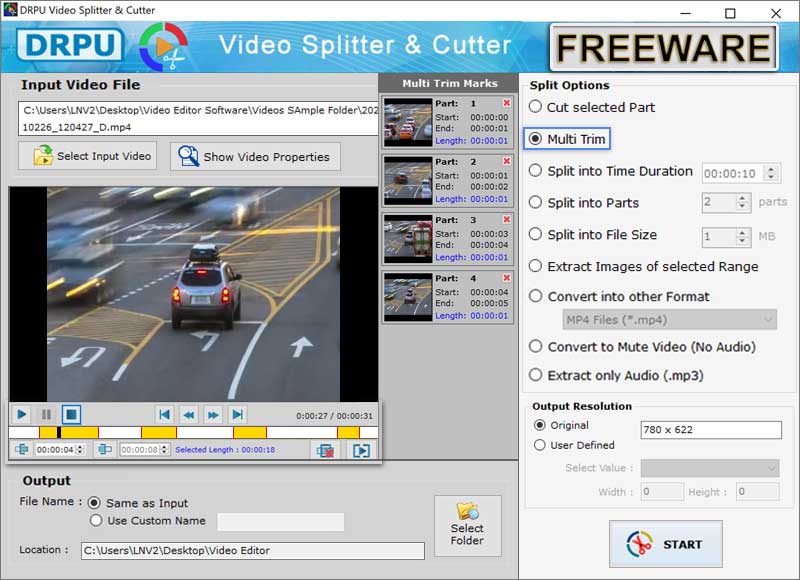800x580 pixels.
Task: Set the trim end mark
Action: tap(103, 449)
